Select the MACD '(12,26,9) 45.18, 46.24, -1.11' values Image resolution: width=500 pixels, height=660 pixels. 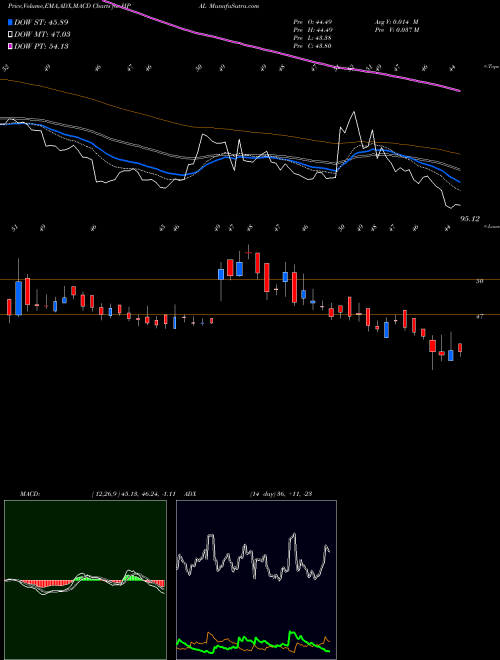click(133, 494)
